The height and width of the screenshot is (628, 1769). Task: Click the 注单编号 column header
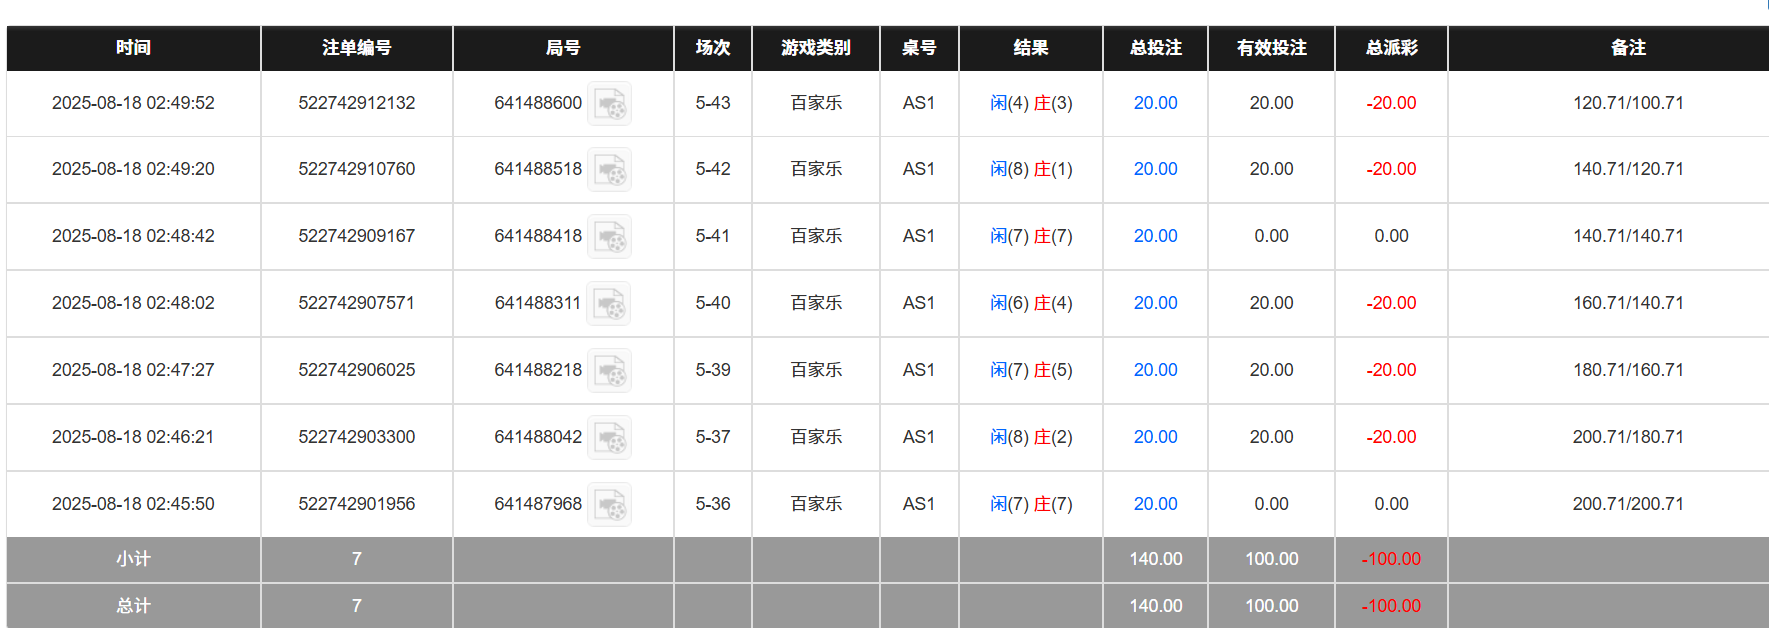[356, 48]
